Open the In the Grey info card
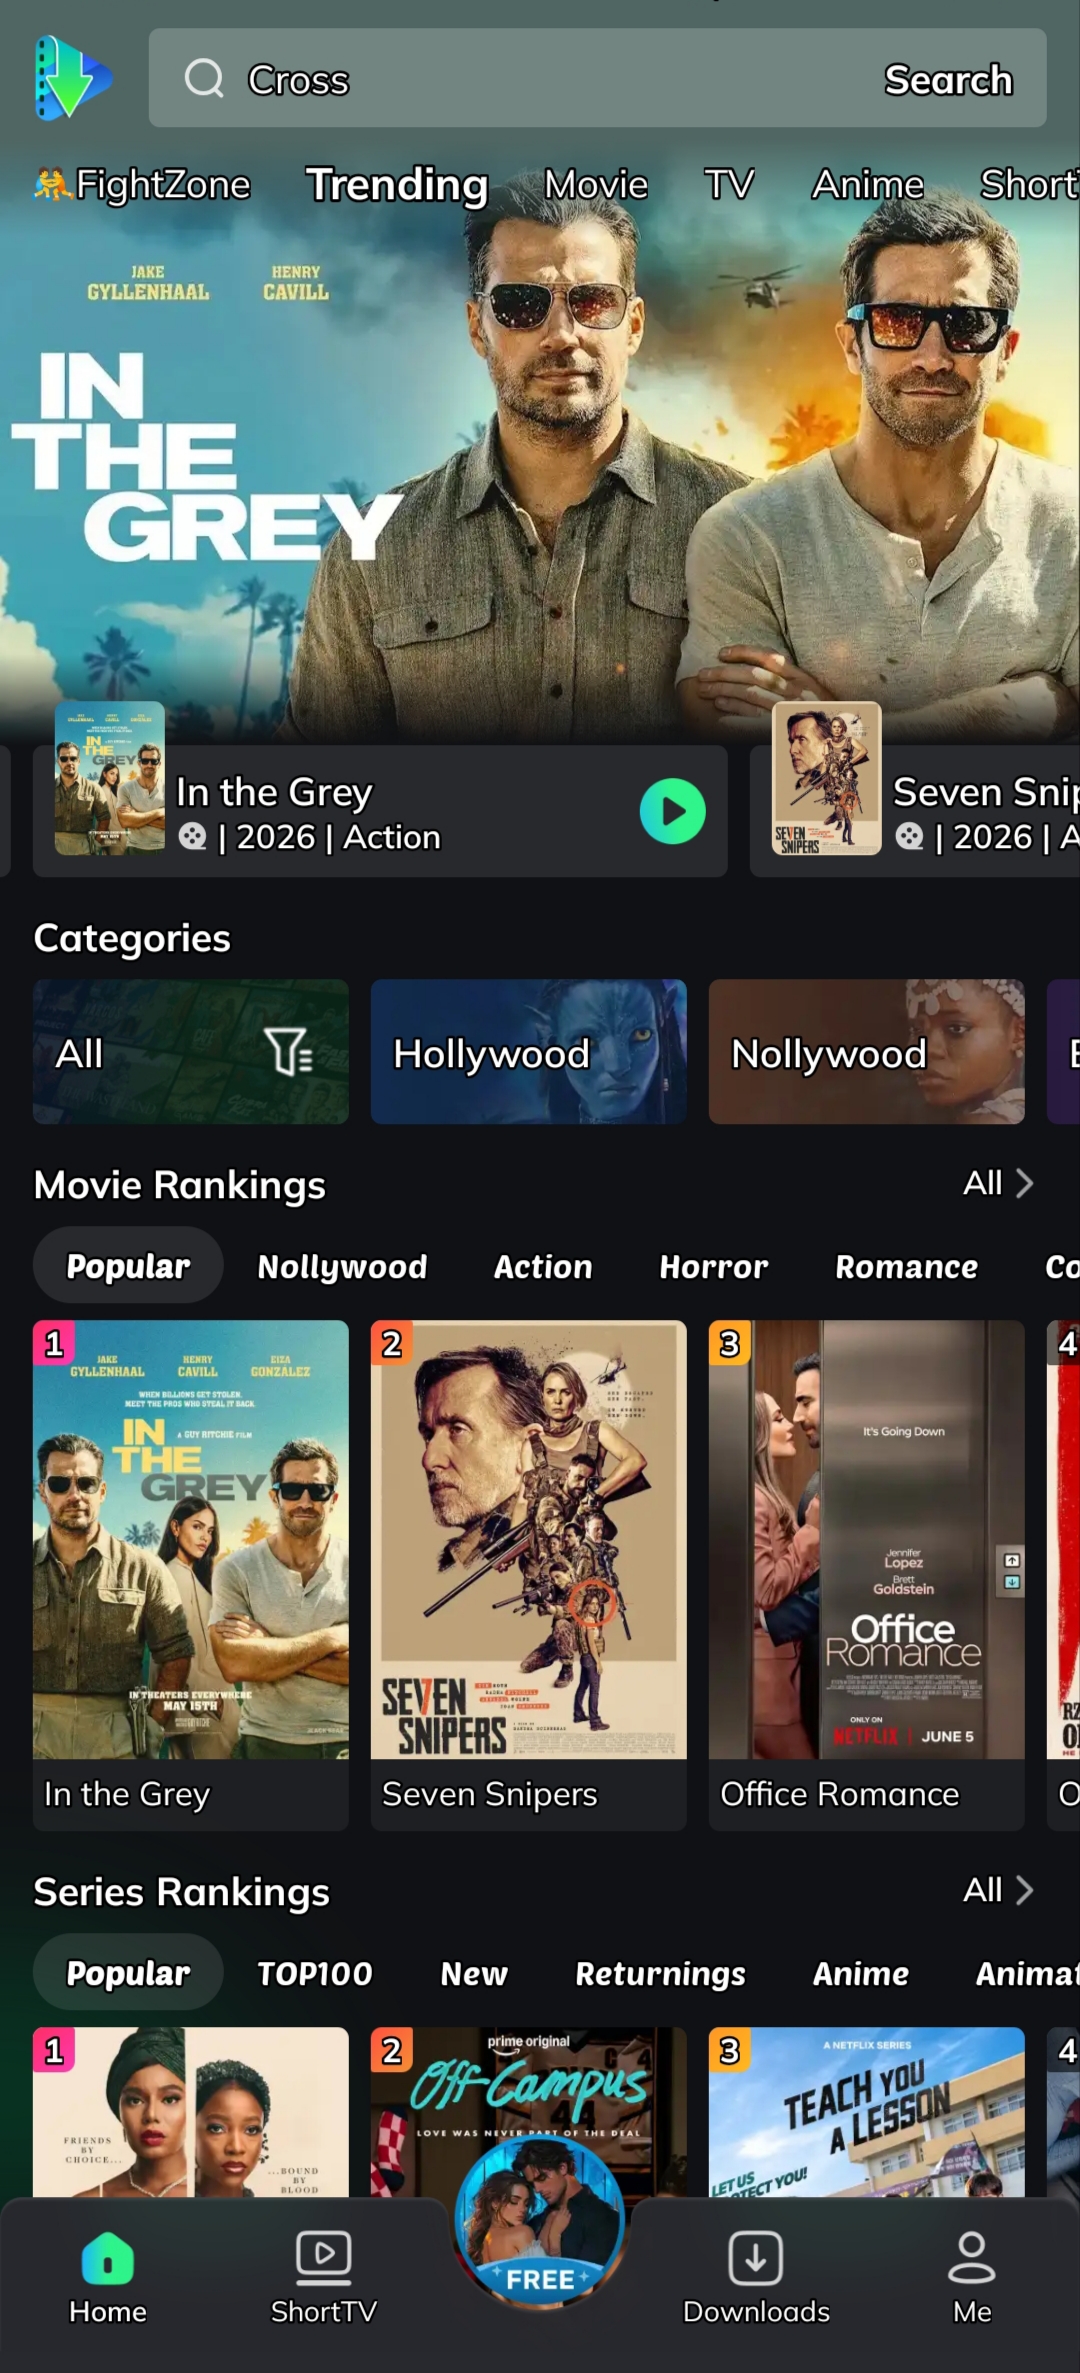Image resolution: width=1080 pixels, height=2373 pixels. click(380, 811)
